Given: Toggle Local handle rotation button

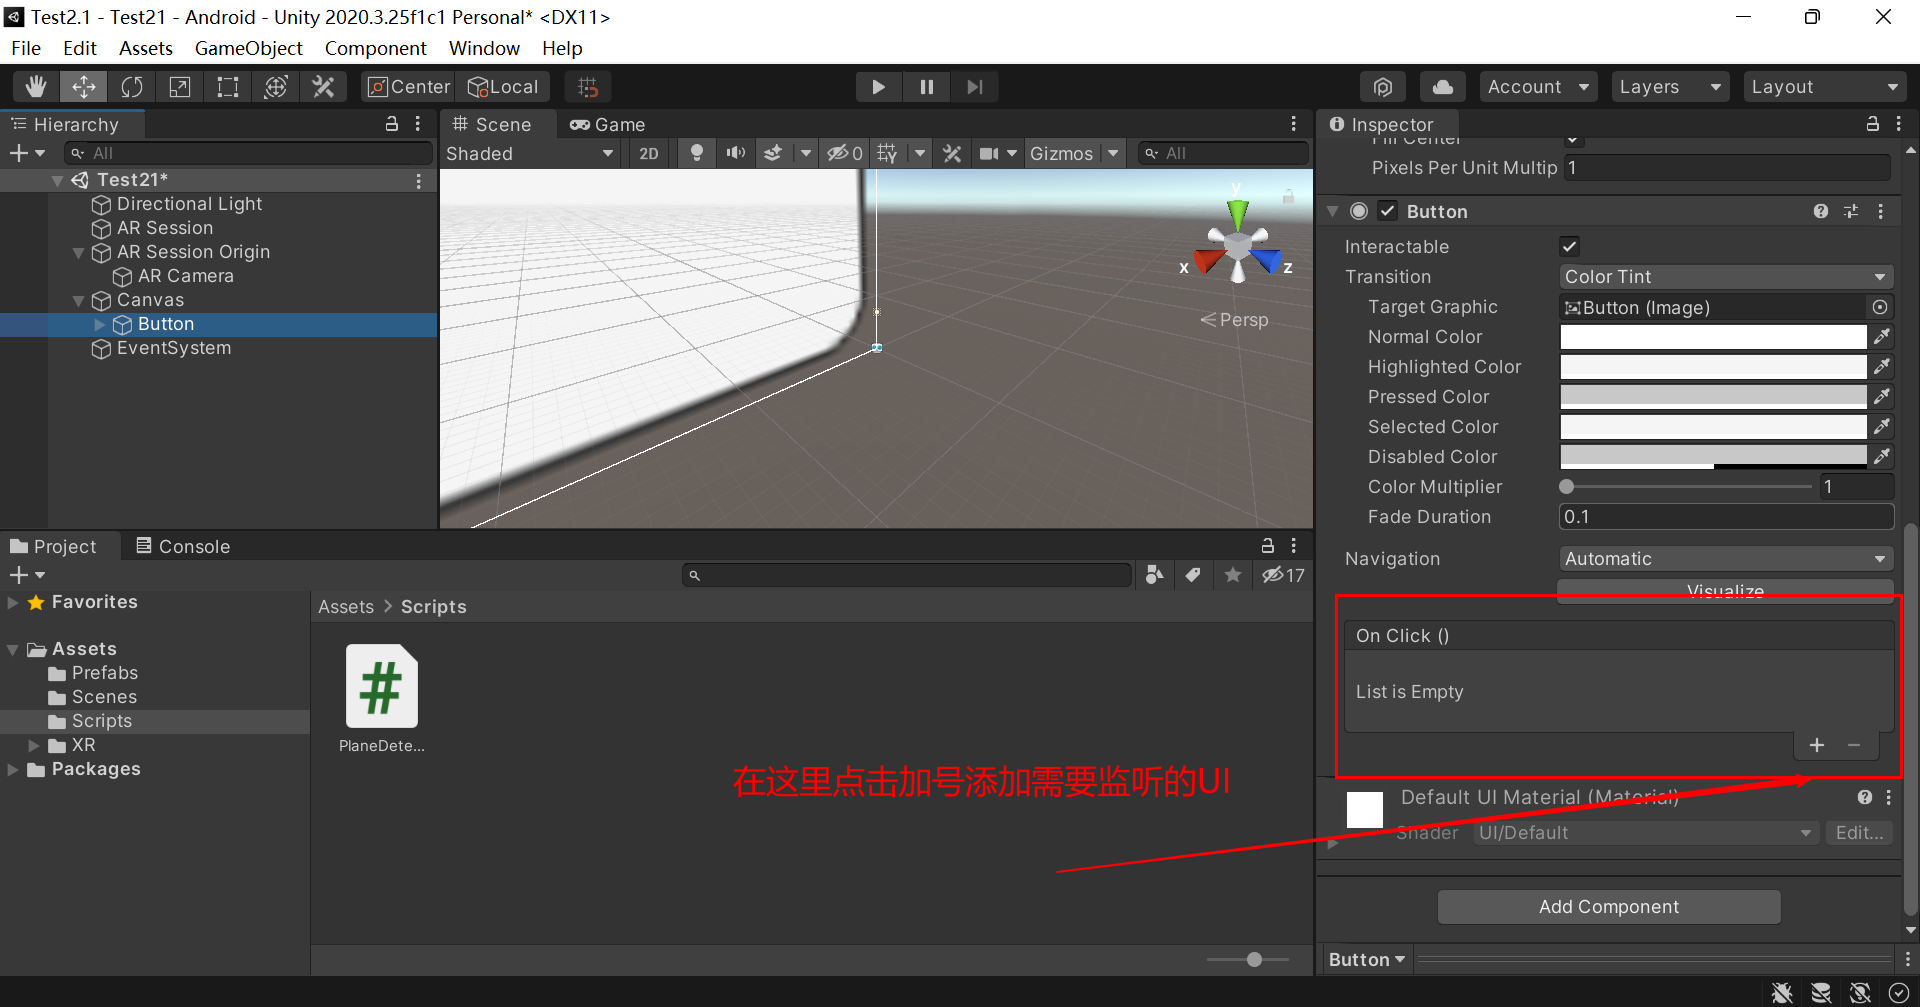Looking at the screenshot, I should tap(503, 87).
